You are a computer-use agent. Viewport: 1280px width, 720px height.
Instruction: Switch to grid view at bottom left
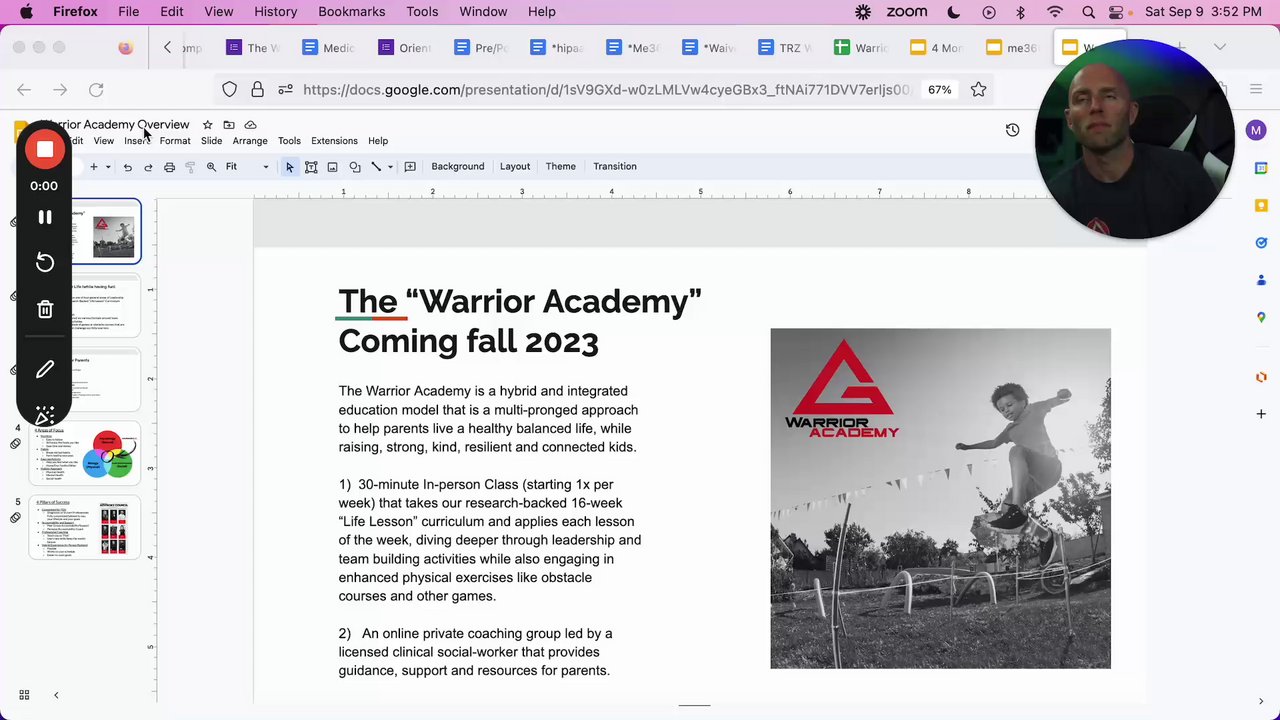coord(24,695)
